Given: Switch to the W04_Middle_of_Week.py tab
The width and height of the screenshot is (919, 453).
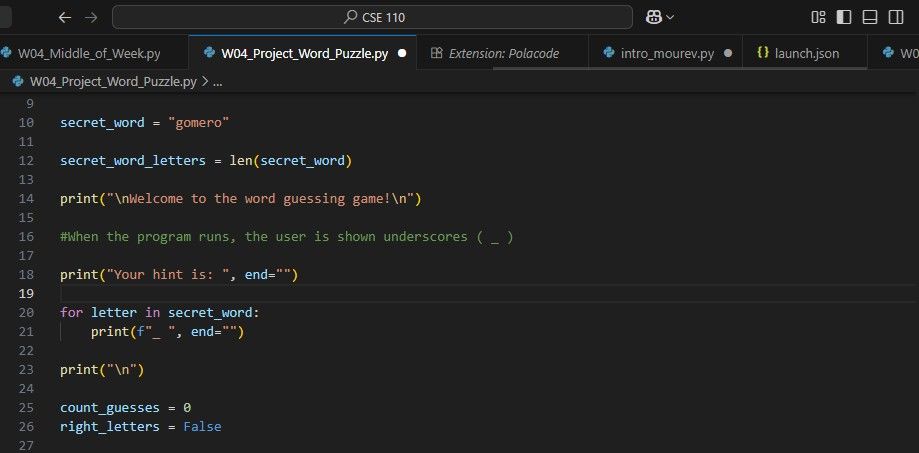Looking at the screenshot, I should pos(88,53).
